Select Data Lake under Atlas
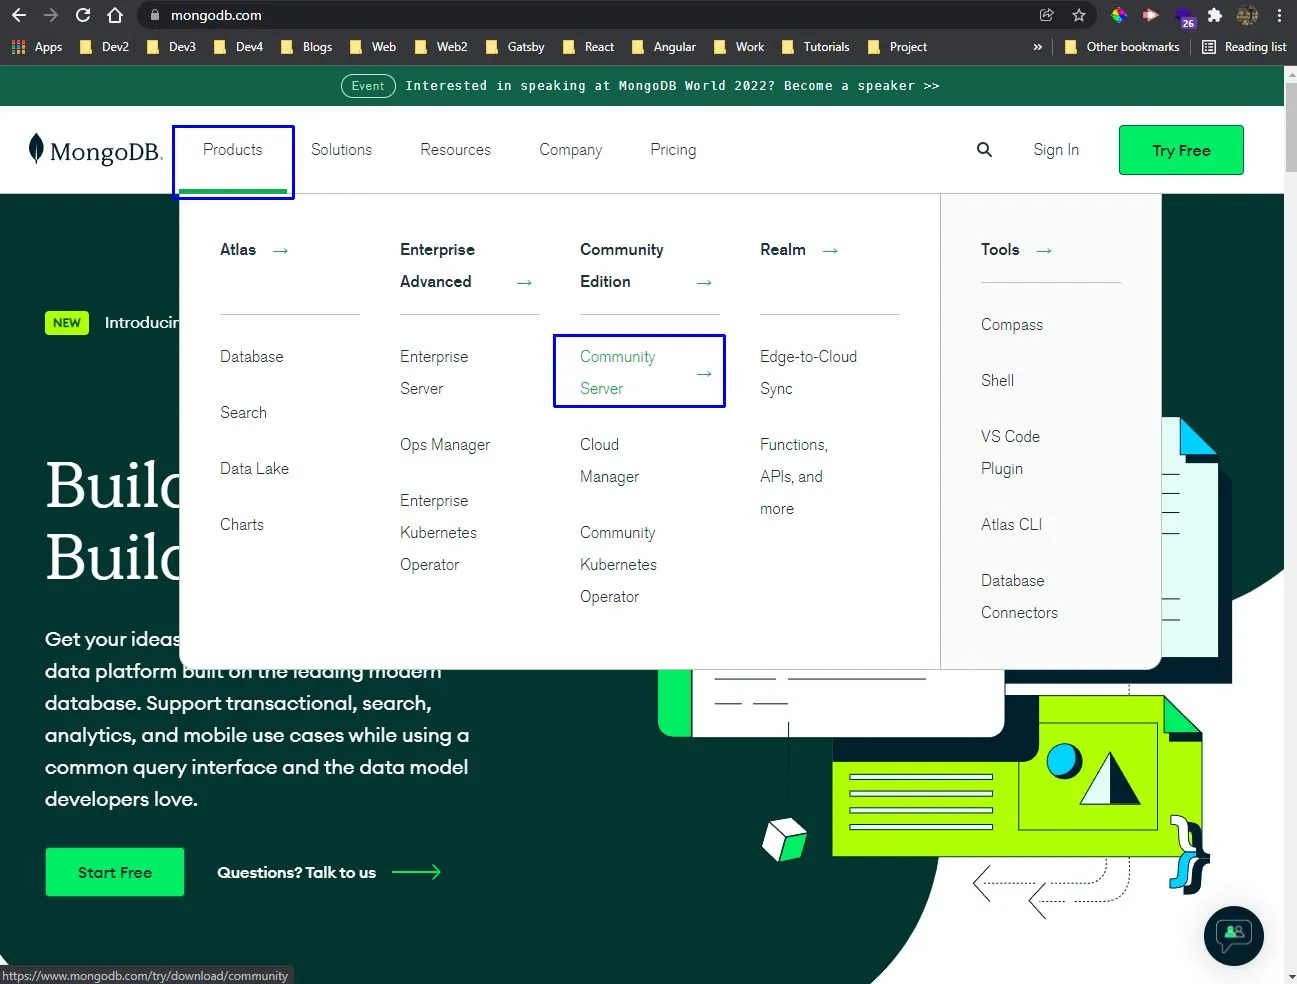Image resolution: width=1297 pixels, height=984 pixels. (x=254, y=469)
